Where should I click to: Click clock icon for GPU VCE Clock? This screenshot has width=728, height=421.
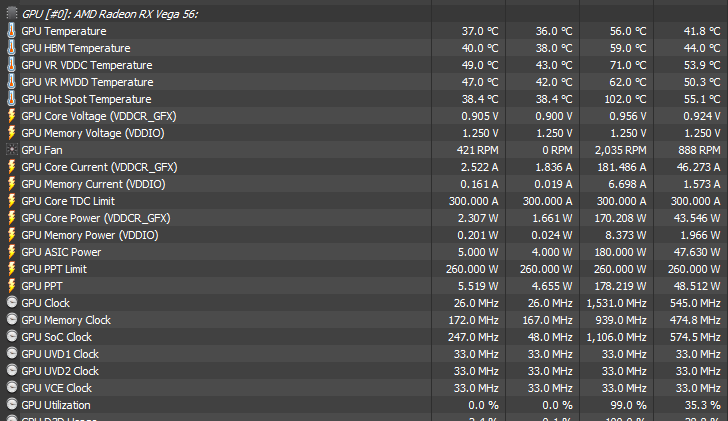12,388
